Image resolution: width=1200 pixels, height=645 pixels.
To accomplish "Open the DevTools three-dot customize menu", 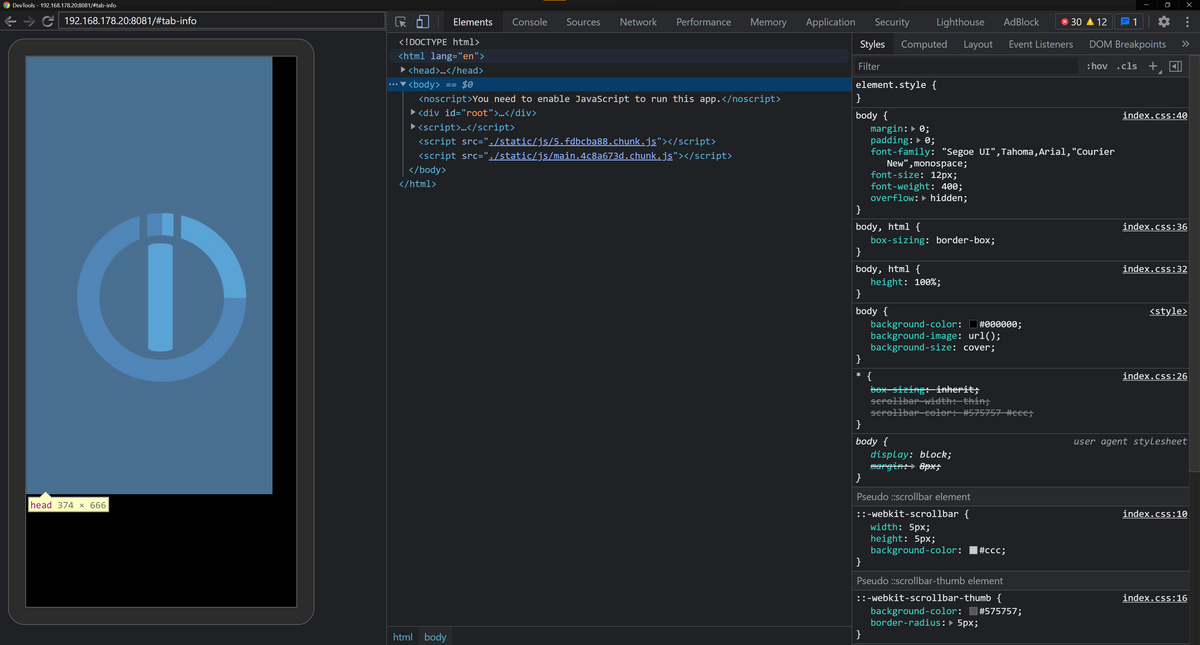I will pos(1186,22).
